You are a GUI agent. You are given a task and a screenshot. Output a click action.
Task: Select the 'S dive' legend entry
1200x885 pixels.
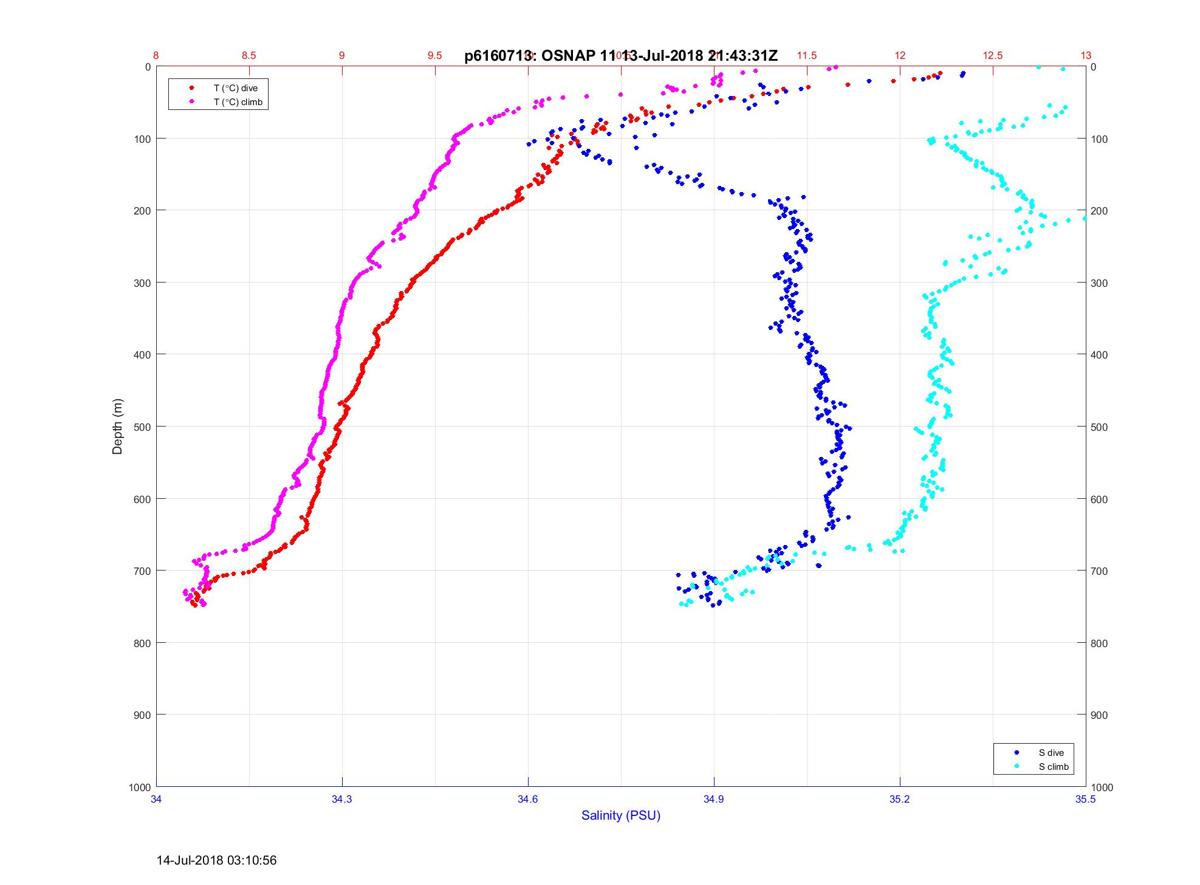click(x=1050, y=752)
